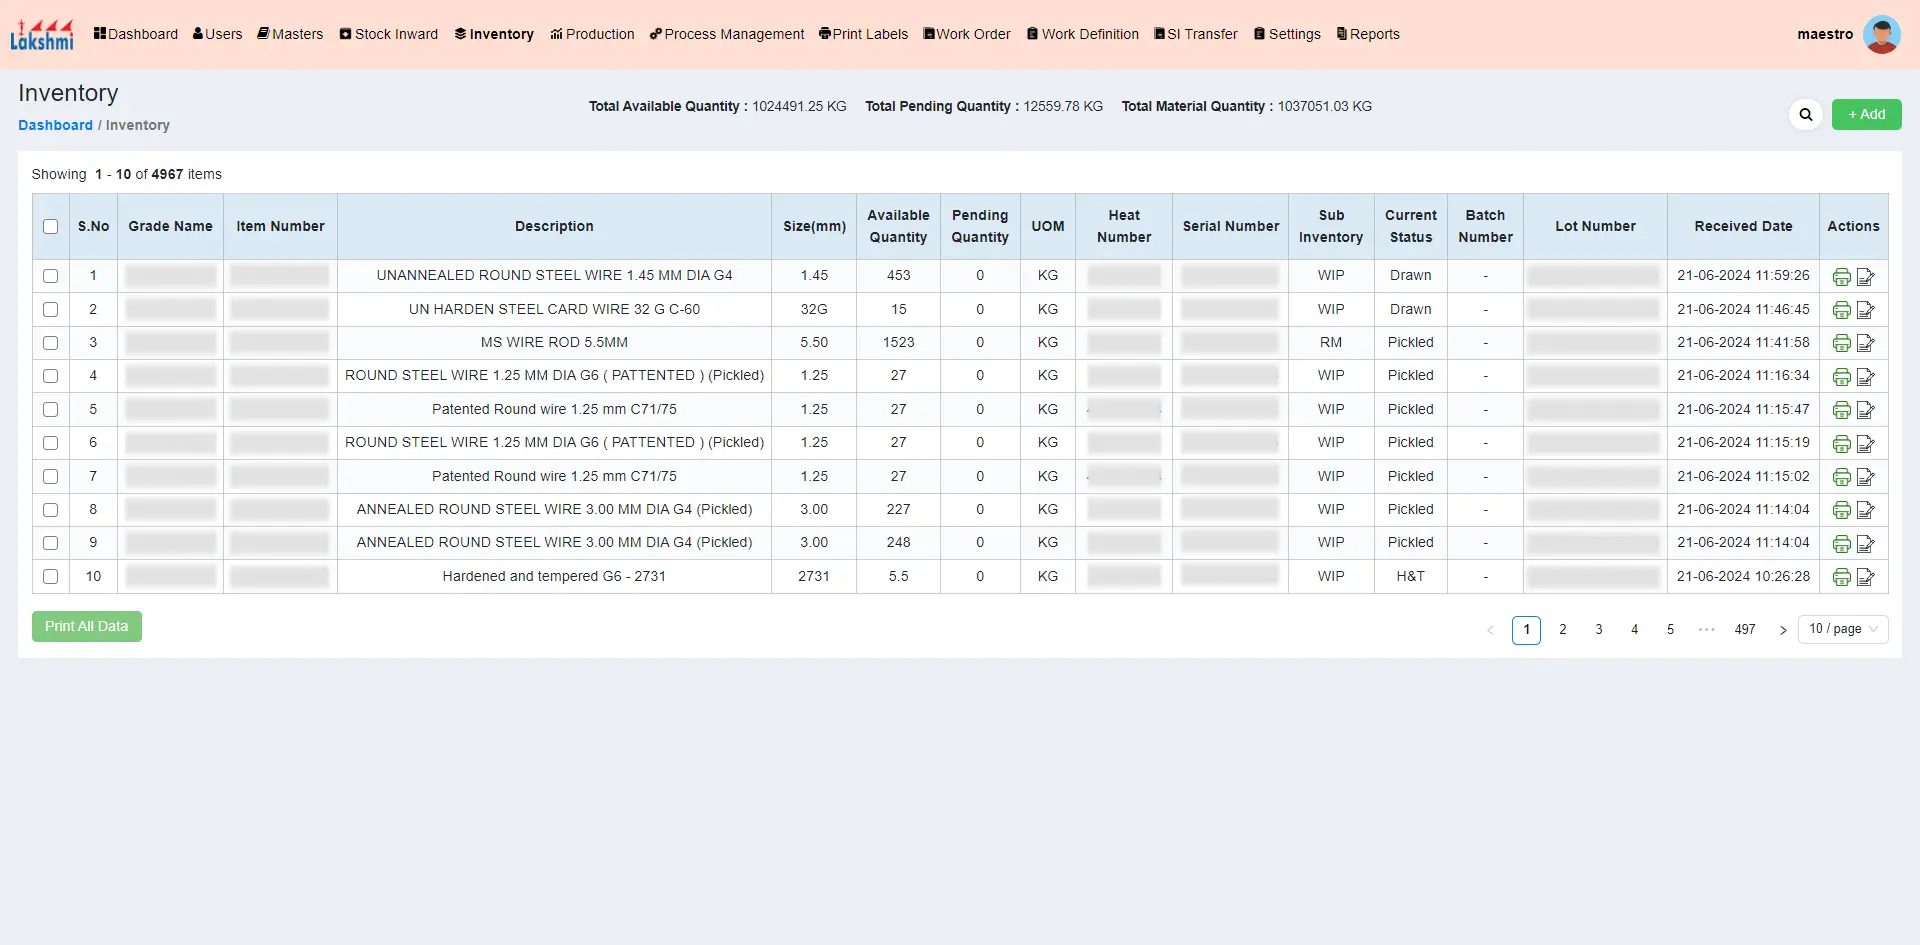Click the print icon for row 1
This screenshot has width=1920, height=945.
(1841, 277)
